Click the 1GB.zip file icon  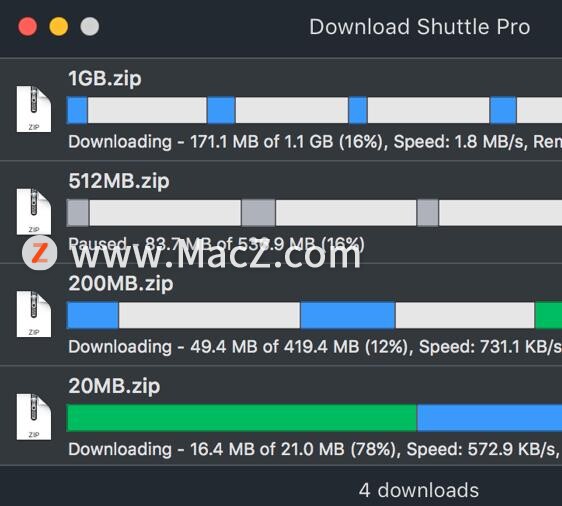[x=34, y=109]
